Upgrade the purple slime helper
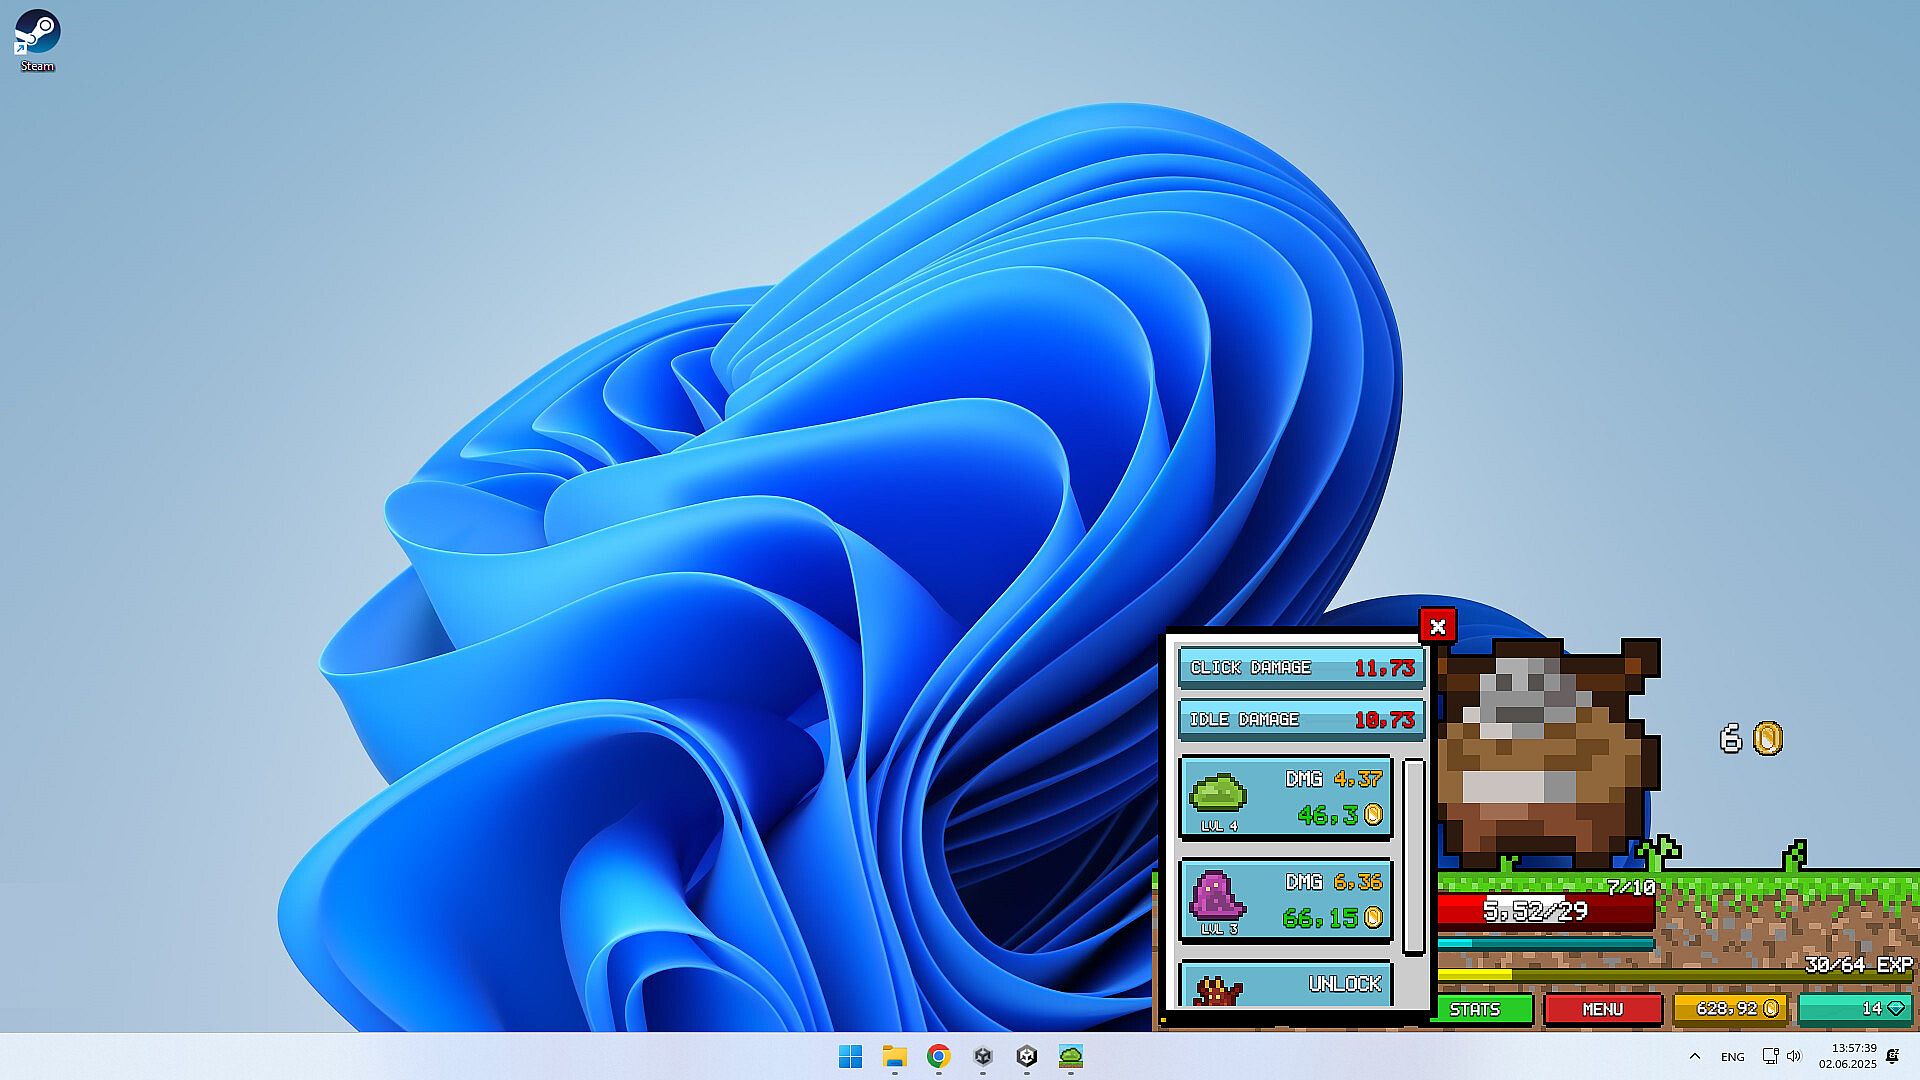1920x1080 pixels. tap(1286, 900)
